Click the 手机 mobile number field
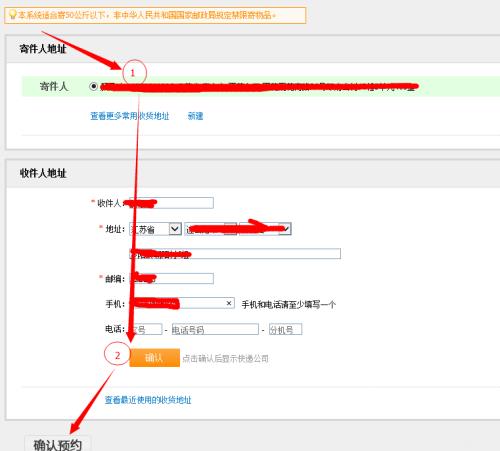Image resolution: width=500 pixels, height=451 pixels. tap(182, 303)
